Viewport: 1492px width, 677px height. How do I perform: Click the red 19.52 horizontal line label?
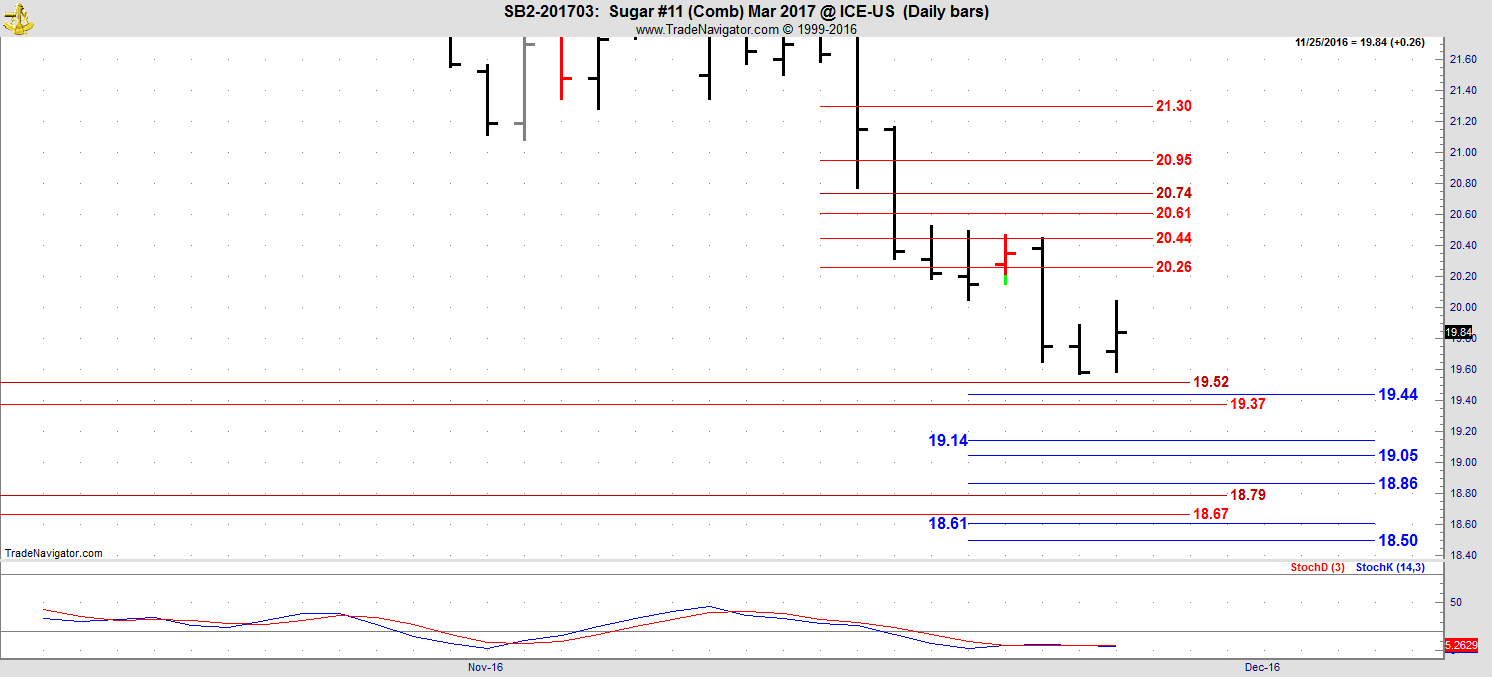[1211, 382]
